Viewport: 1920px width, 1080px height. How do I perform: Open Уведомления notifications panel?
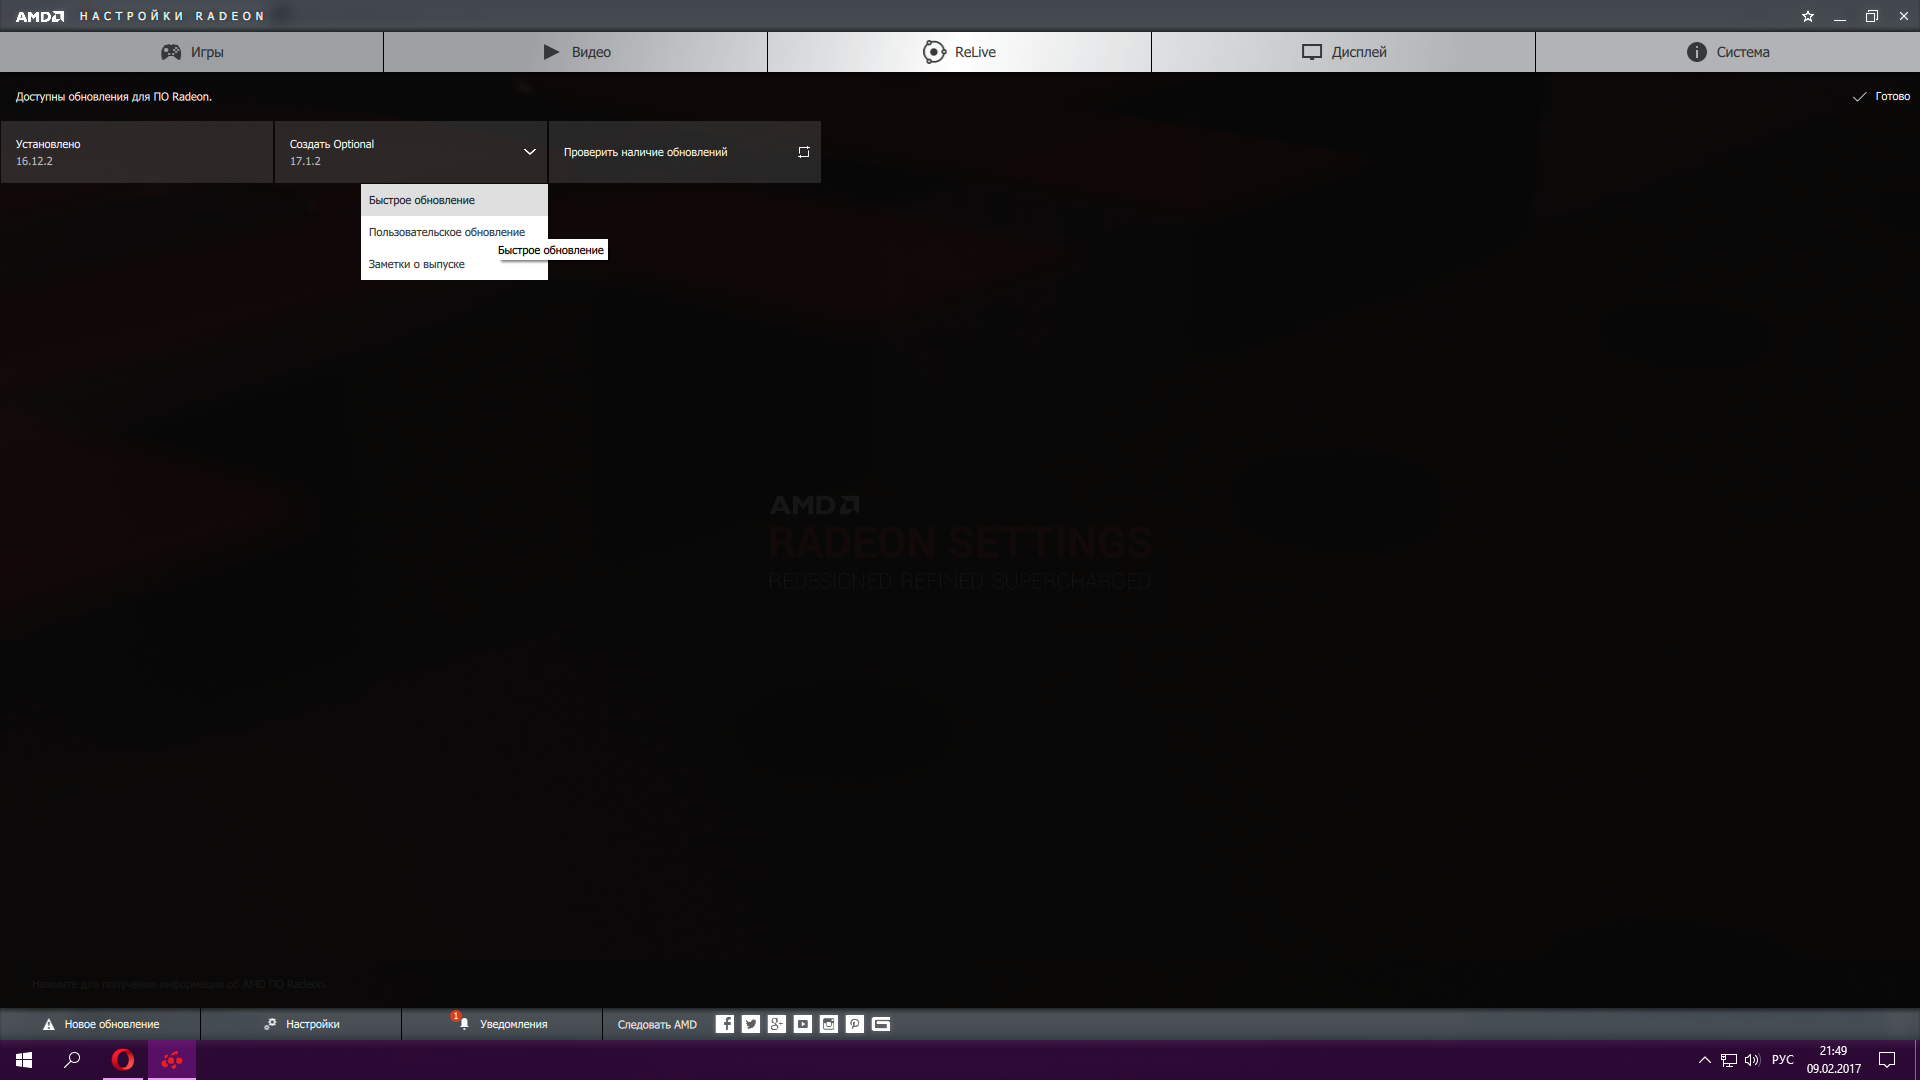tap(501, 1024)
